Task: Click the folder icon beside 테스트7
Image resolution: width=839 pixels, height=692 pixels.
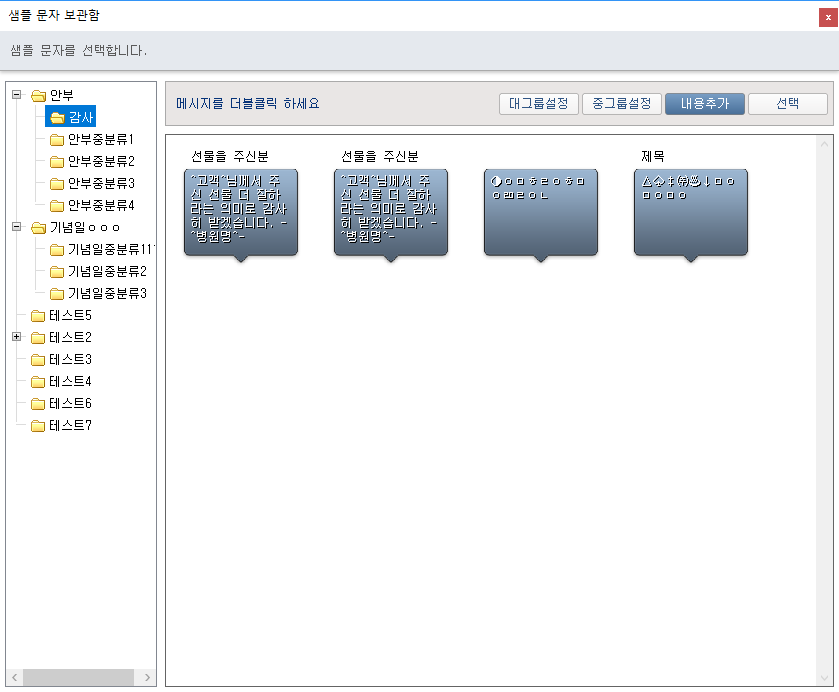Action: (39, 426)
